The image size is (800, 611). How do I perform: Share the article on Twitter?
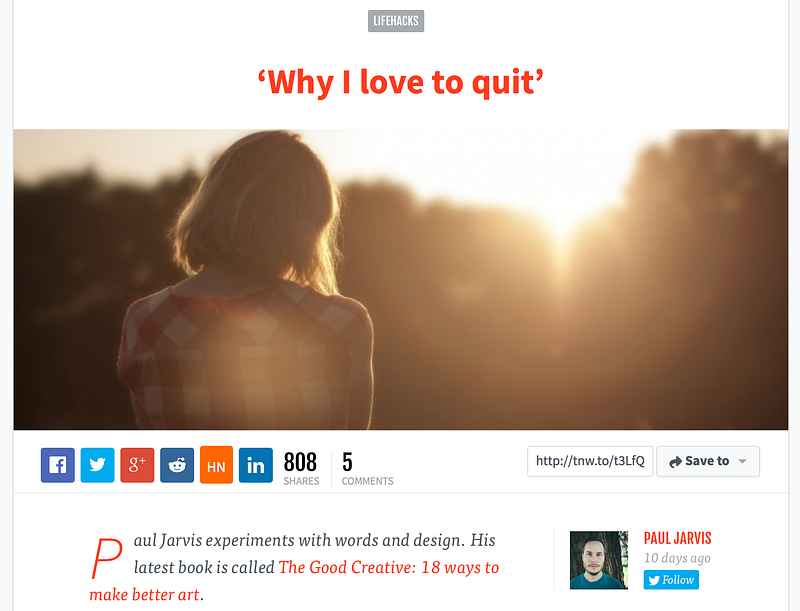(97, 465)
